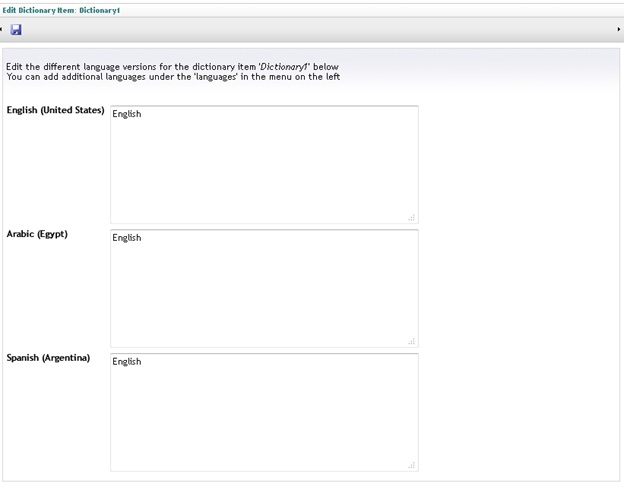Click the word 'English' inside the Arabic box
624x493 pixels.
127,238
